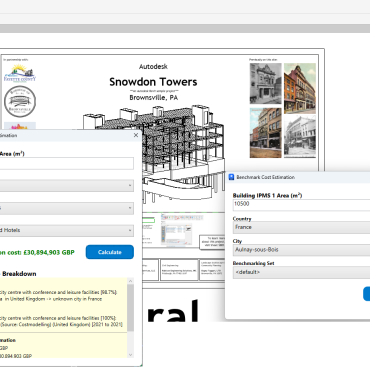Click the Breakdown panel scrollbar thumb
370x370 pixels.
coord(130,308)
